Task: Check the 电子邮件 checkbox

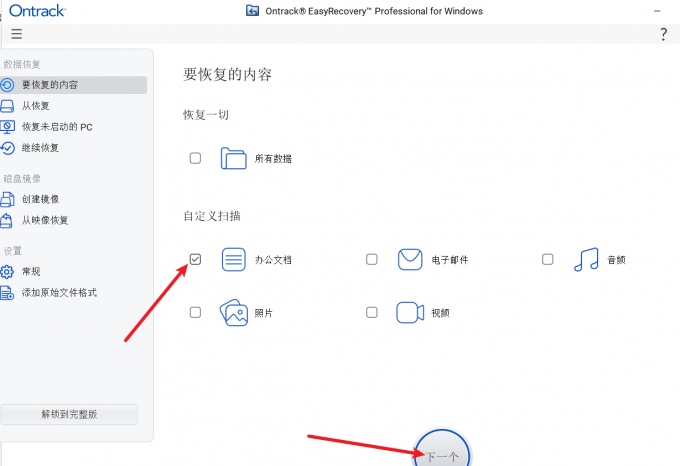Action: pos(372,259)
